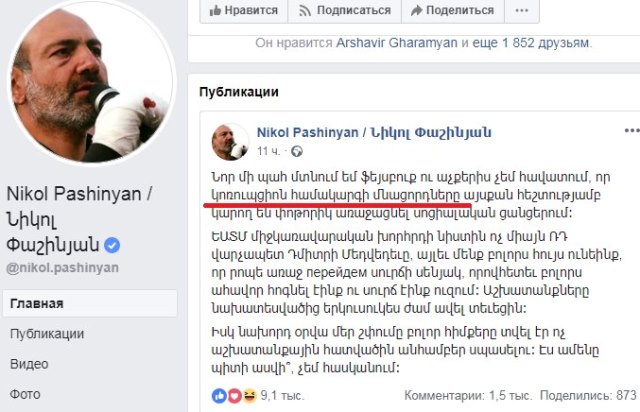The height and width of the screenshot is (412, 640).
Task: Open the Главная sidebar tab
Action: (90, 303)
